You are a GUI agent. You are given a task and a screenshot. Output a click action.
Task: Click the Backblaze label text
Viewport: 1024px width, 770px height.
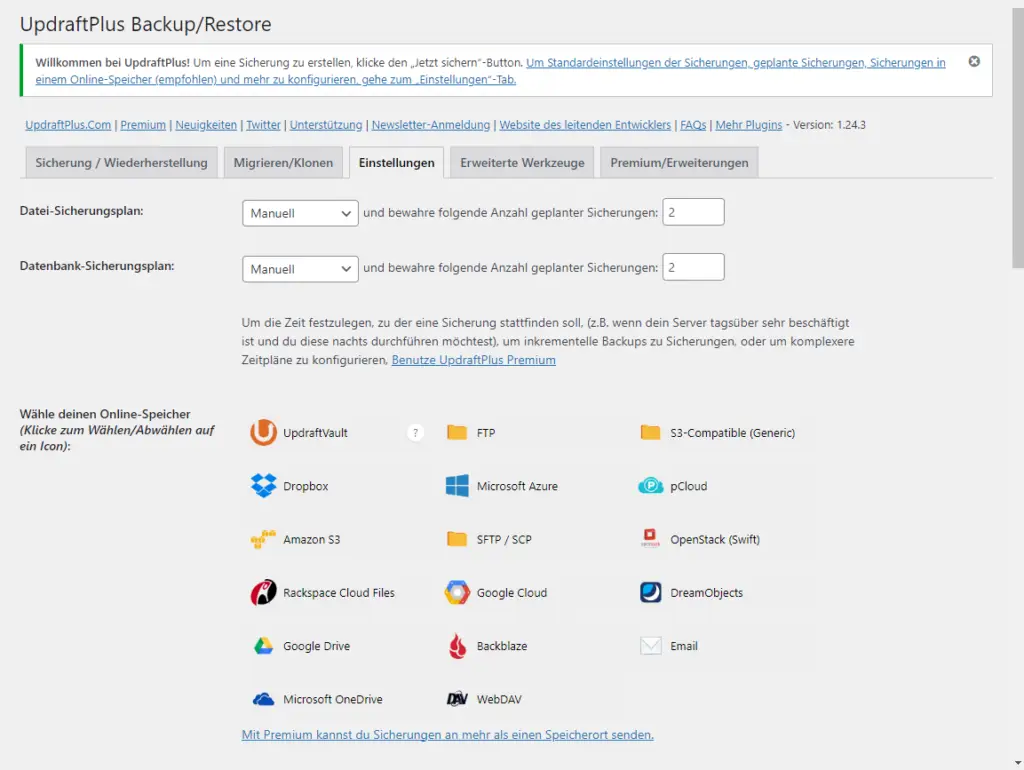[502, 646]
